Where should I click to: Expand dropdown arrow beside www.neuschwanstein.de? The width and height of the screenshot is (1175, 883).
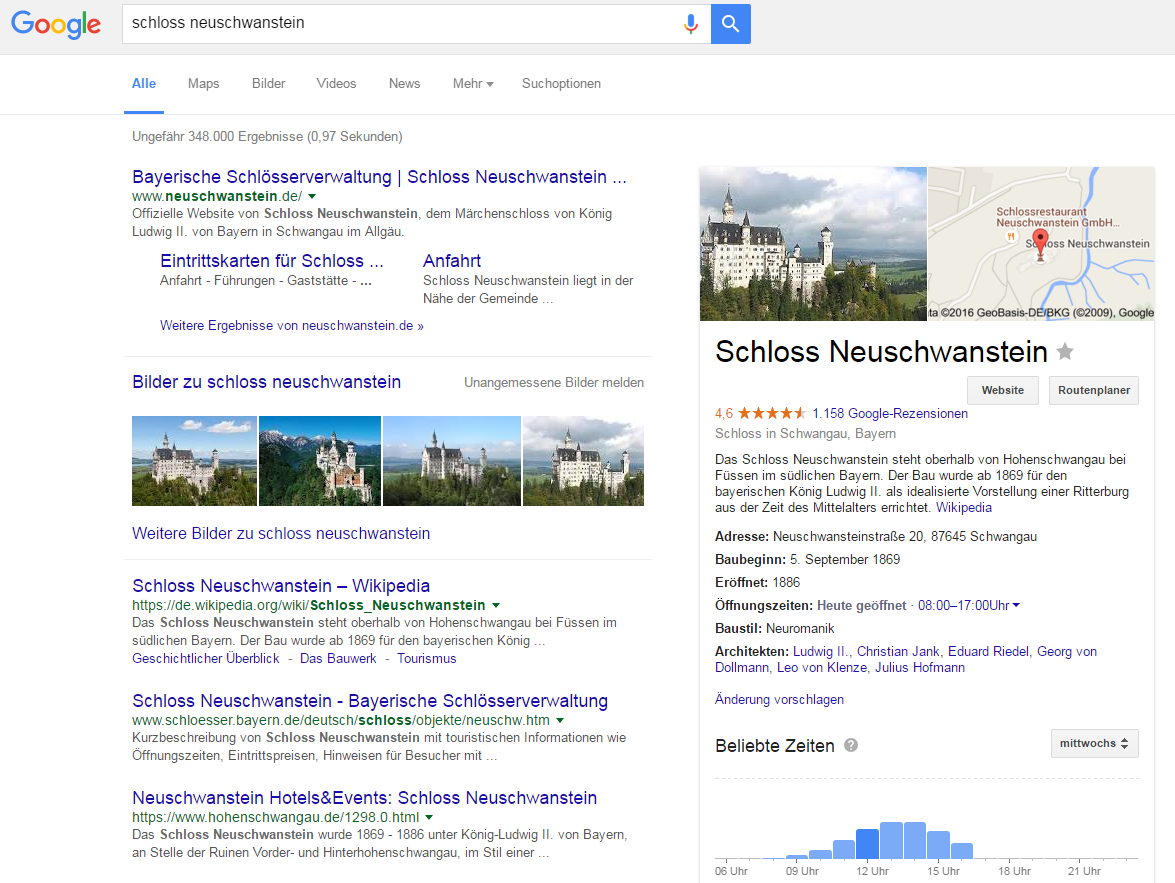point(312,196)
